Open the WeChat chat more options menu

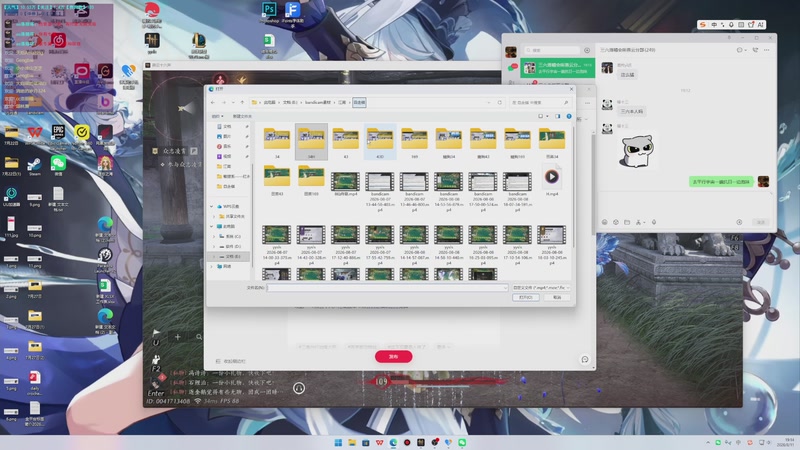click(x=766, y=50)
